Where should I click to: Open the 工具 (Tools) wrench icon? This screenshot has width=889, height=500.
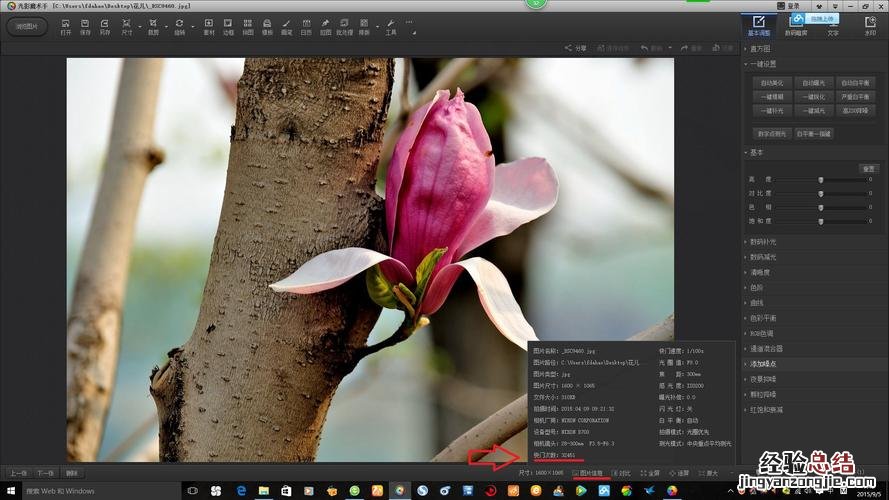click(390, 26)
